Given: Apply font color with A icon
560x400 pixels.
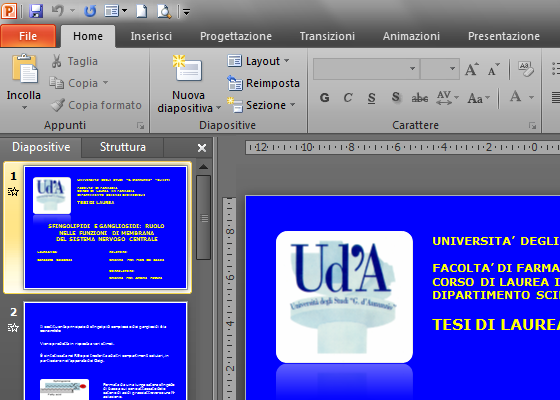Looking at the screenshot, I should [x=515, y=96].
